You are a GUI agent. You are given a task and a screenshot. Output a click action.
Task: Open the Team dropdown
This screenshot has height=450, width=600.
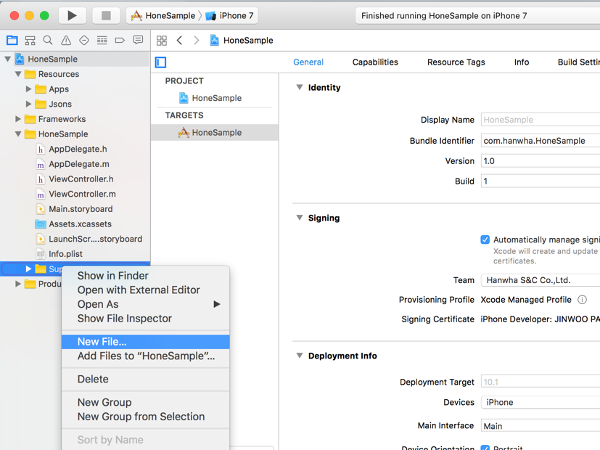tap(540, 280)
